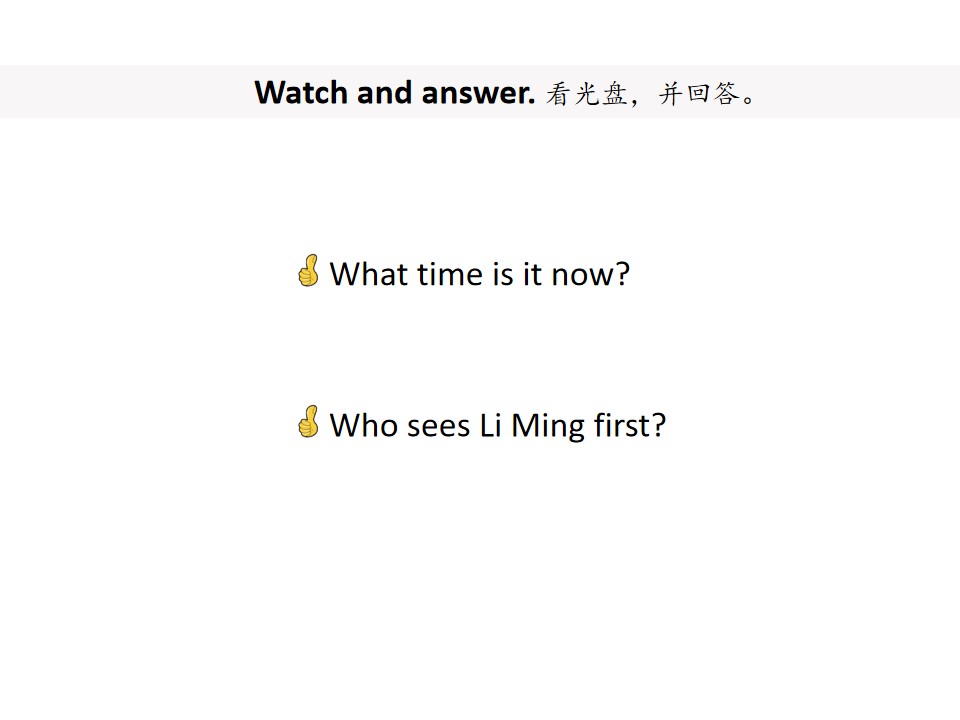This screenshot has width=960, height=720.
Task: Select the question "What time is it now?"
Action: (480, 274)
